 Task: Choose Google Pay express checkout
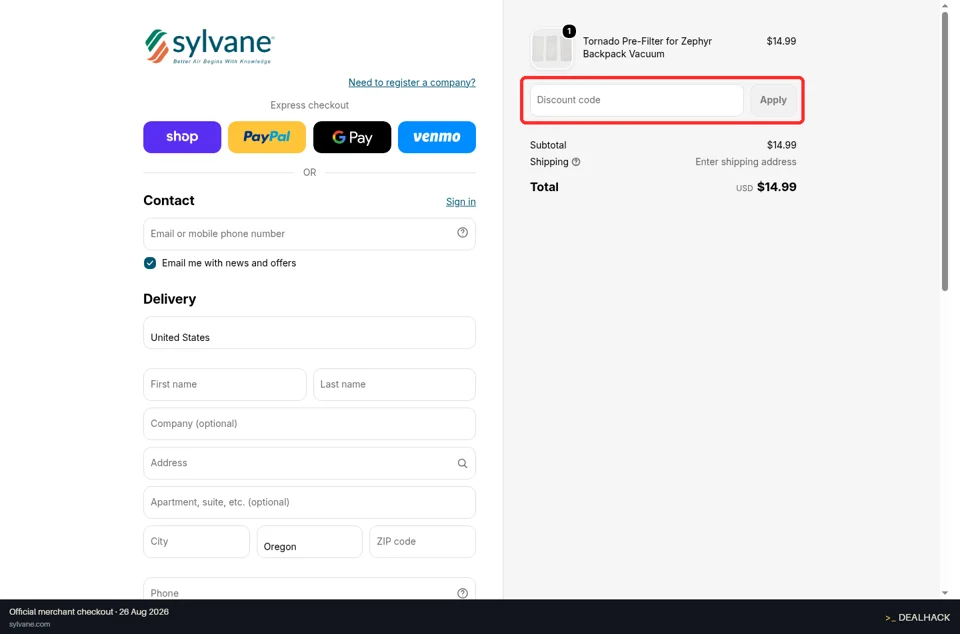click(x=352, y=137)
